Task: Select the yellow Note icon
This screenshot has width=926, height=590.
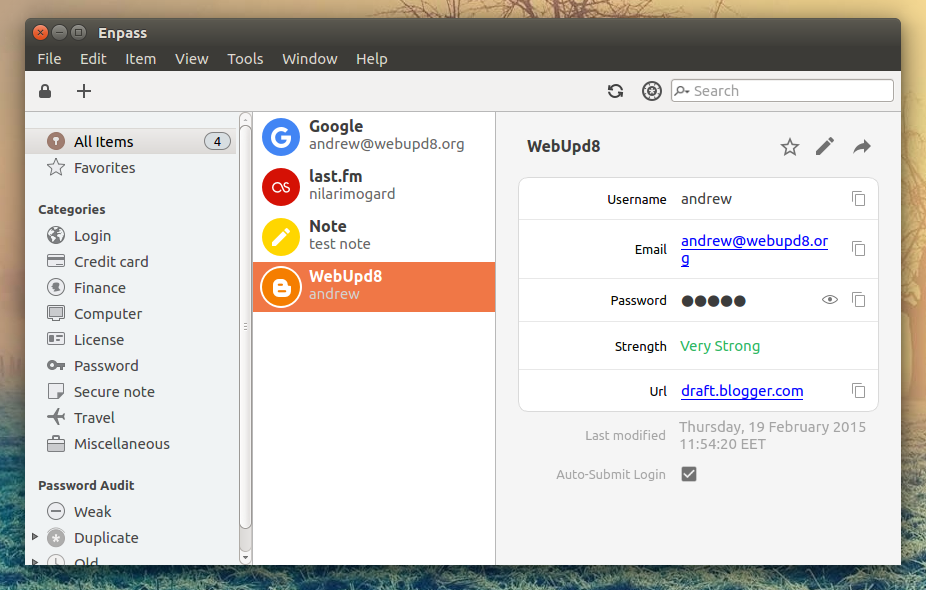Action: coord(281,237)
